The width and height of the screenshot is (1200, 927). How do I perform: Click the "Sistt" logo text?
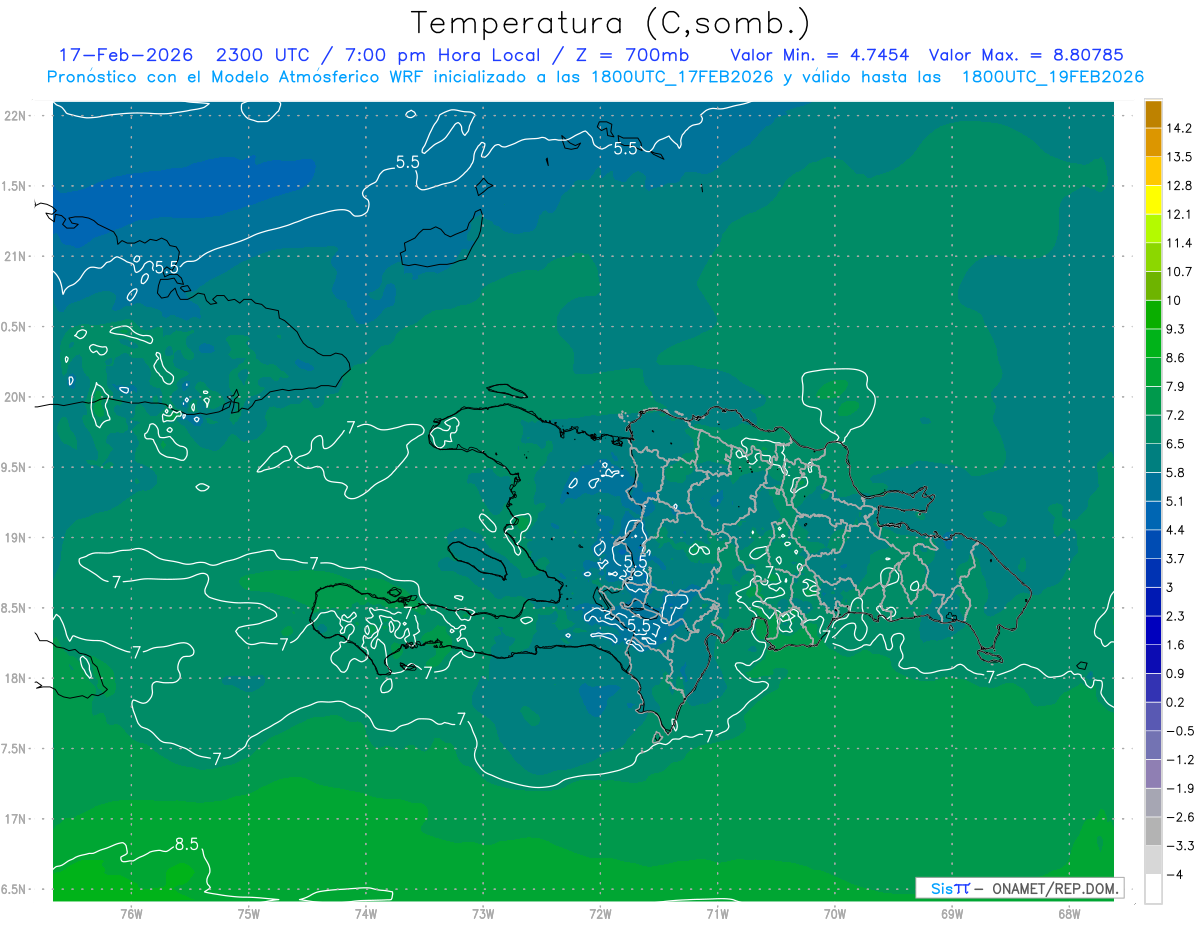click(x=950, y=888)
